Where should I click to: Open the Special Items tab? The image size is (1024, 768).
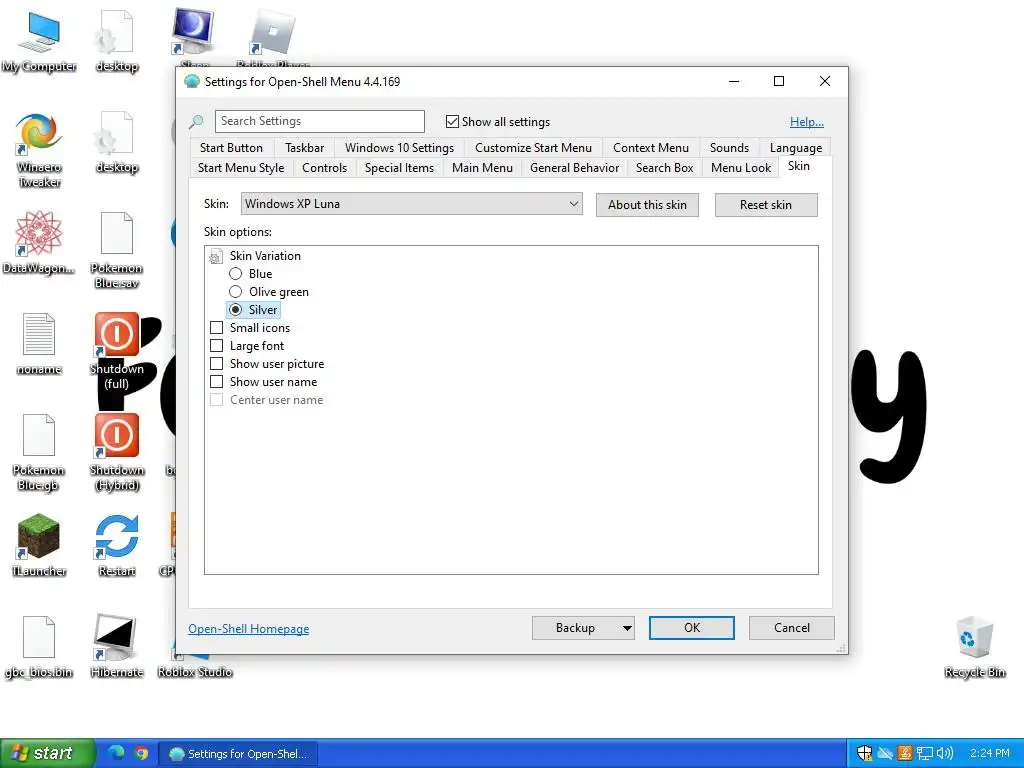point(399,168)
